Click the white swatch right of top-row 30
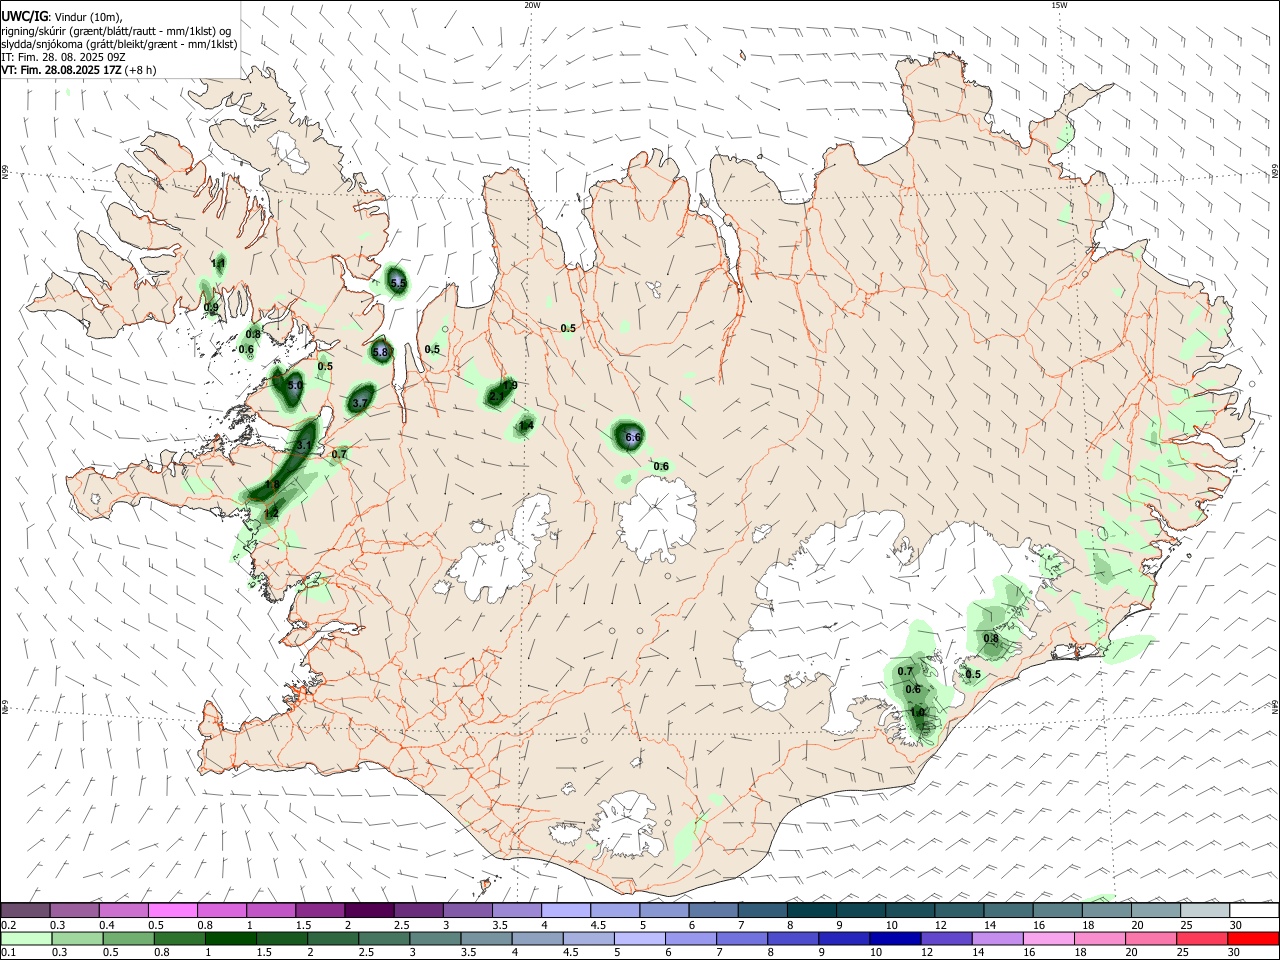Image resolution: width=1280 pixels, height=960 pixels. click(1253, 910)
